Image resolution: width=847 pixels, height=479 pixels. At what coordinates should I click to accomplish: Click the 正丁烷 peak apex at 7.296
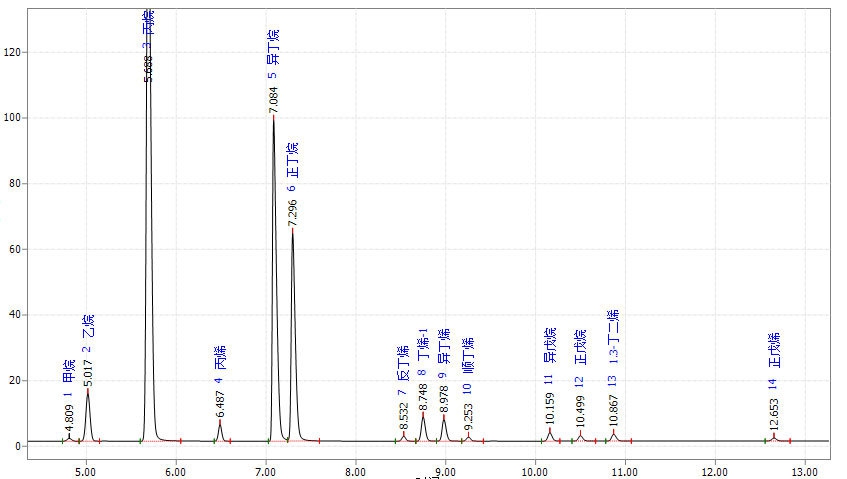click(x=293, y=230)
